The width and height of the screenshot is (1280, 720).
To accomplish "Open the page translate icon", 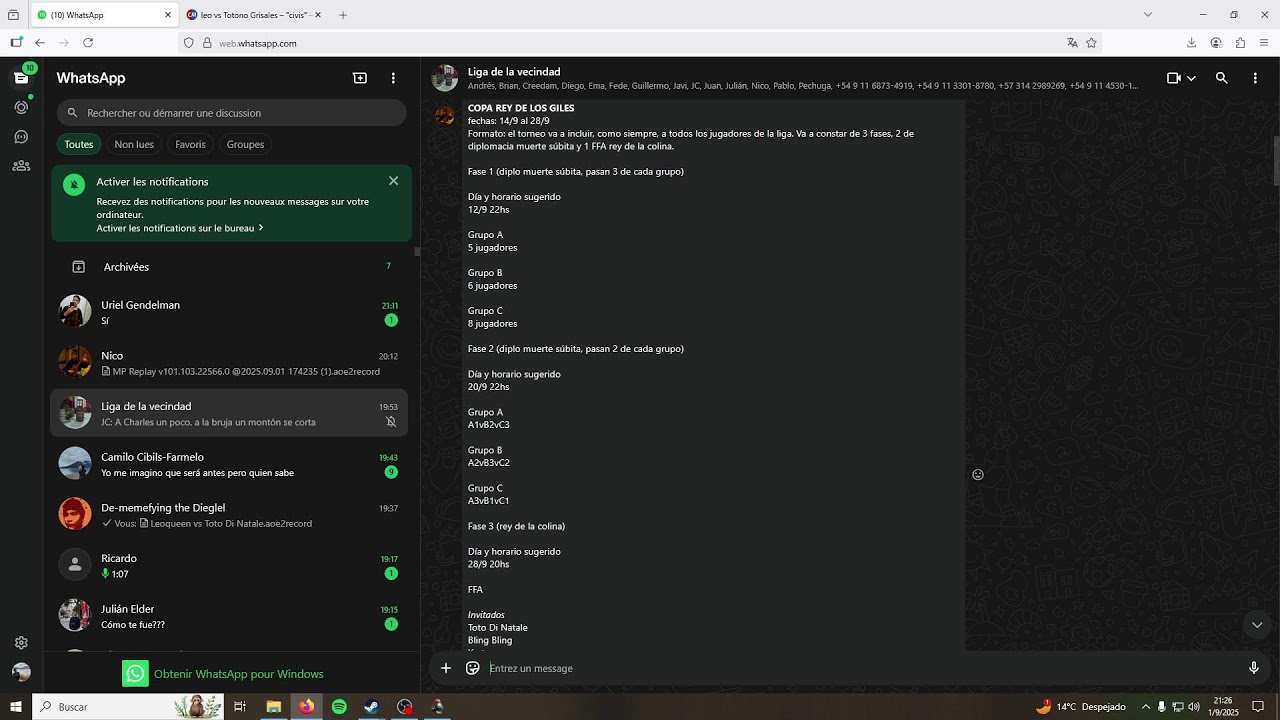I will (1072, 43).
